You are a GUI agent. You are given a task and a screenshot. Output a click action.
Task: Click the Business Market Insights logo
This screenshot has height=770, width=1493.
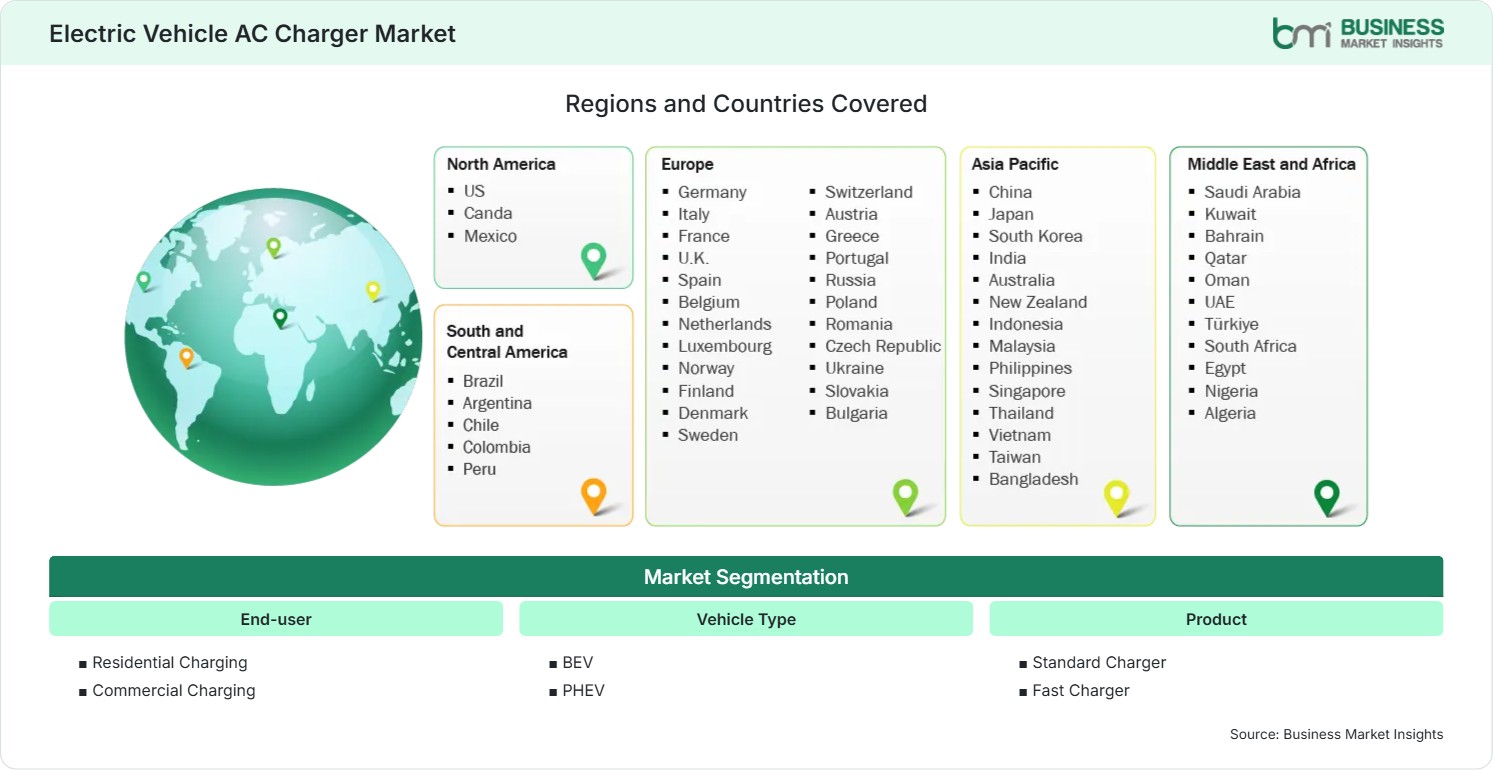click(x=1357, y=33)
